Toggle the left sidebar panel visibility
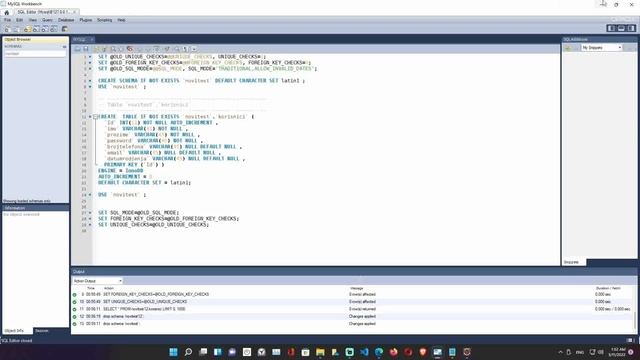 (611, 28)
